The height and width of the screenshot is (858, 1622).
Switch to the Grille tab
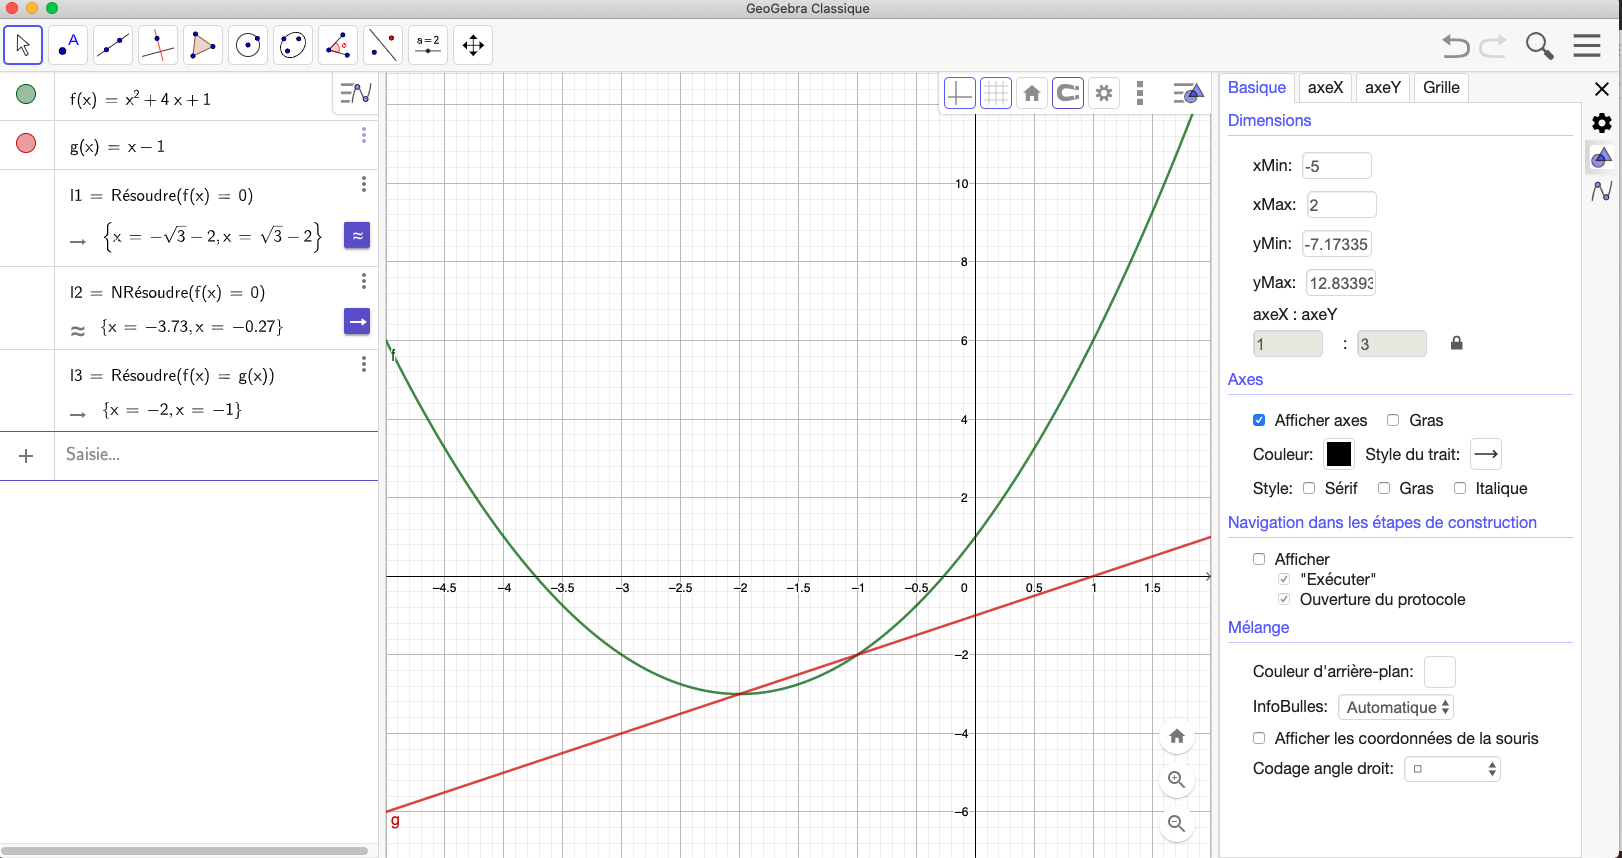click(x=1441, y=88)
